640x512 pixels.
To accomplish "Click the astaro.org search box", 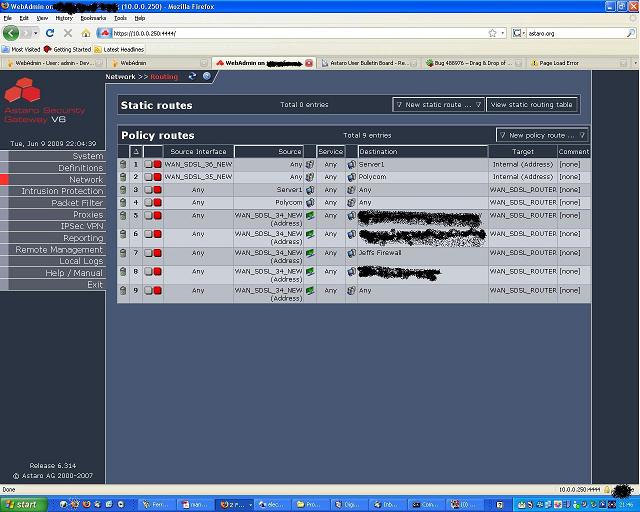I will 576,33.
